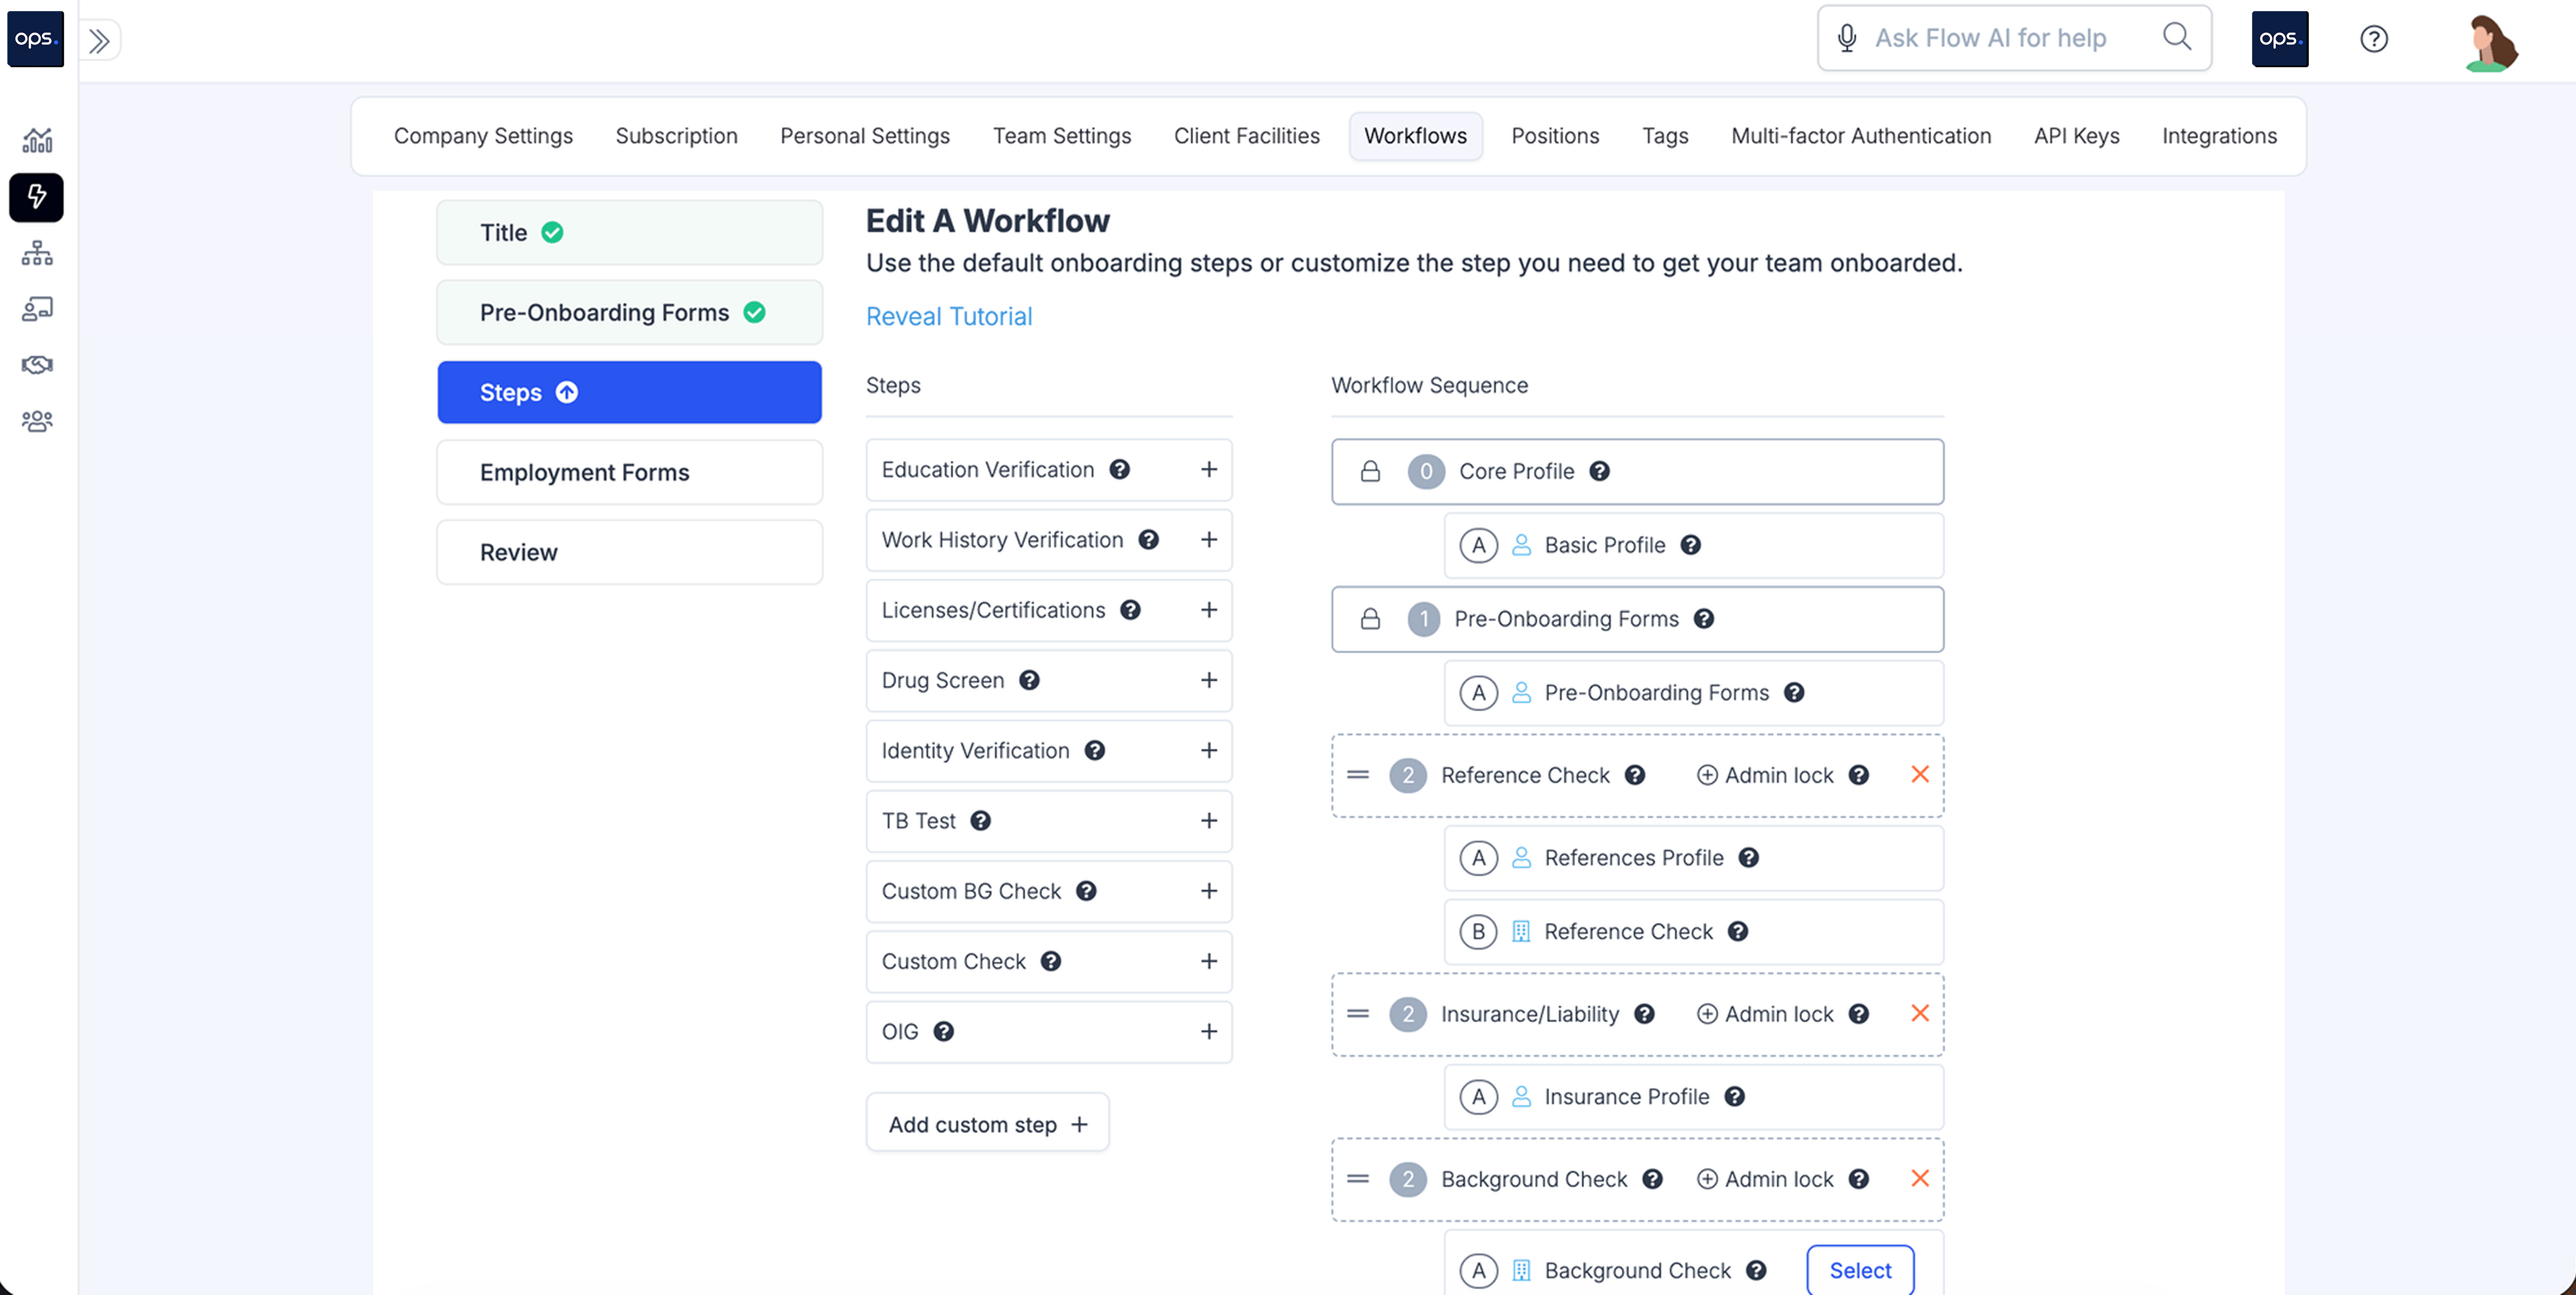Click Select button for Background Check

coord(1859,1270)
